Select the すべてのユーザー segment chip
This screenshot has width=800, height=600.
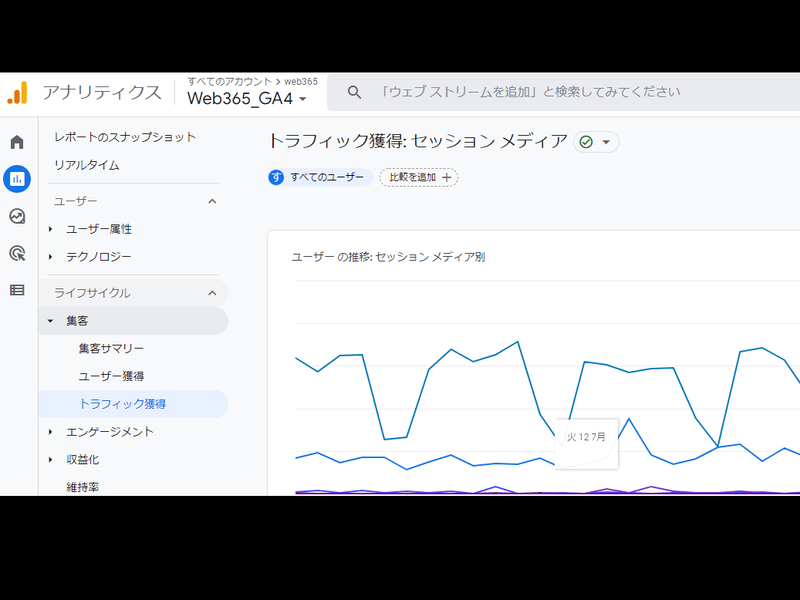pos(320,177)
